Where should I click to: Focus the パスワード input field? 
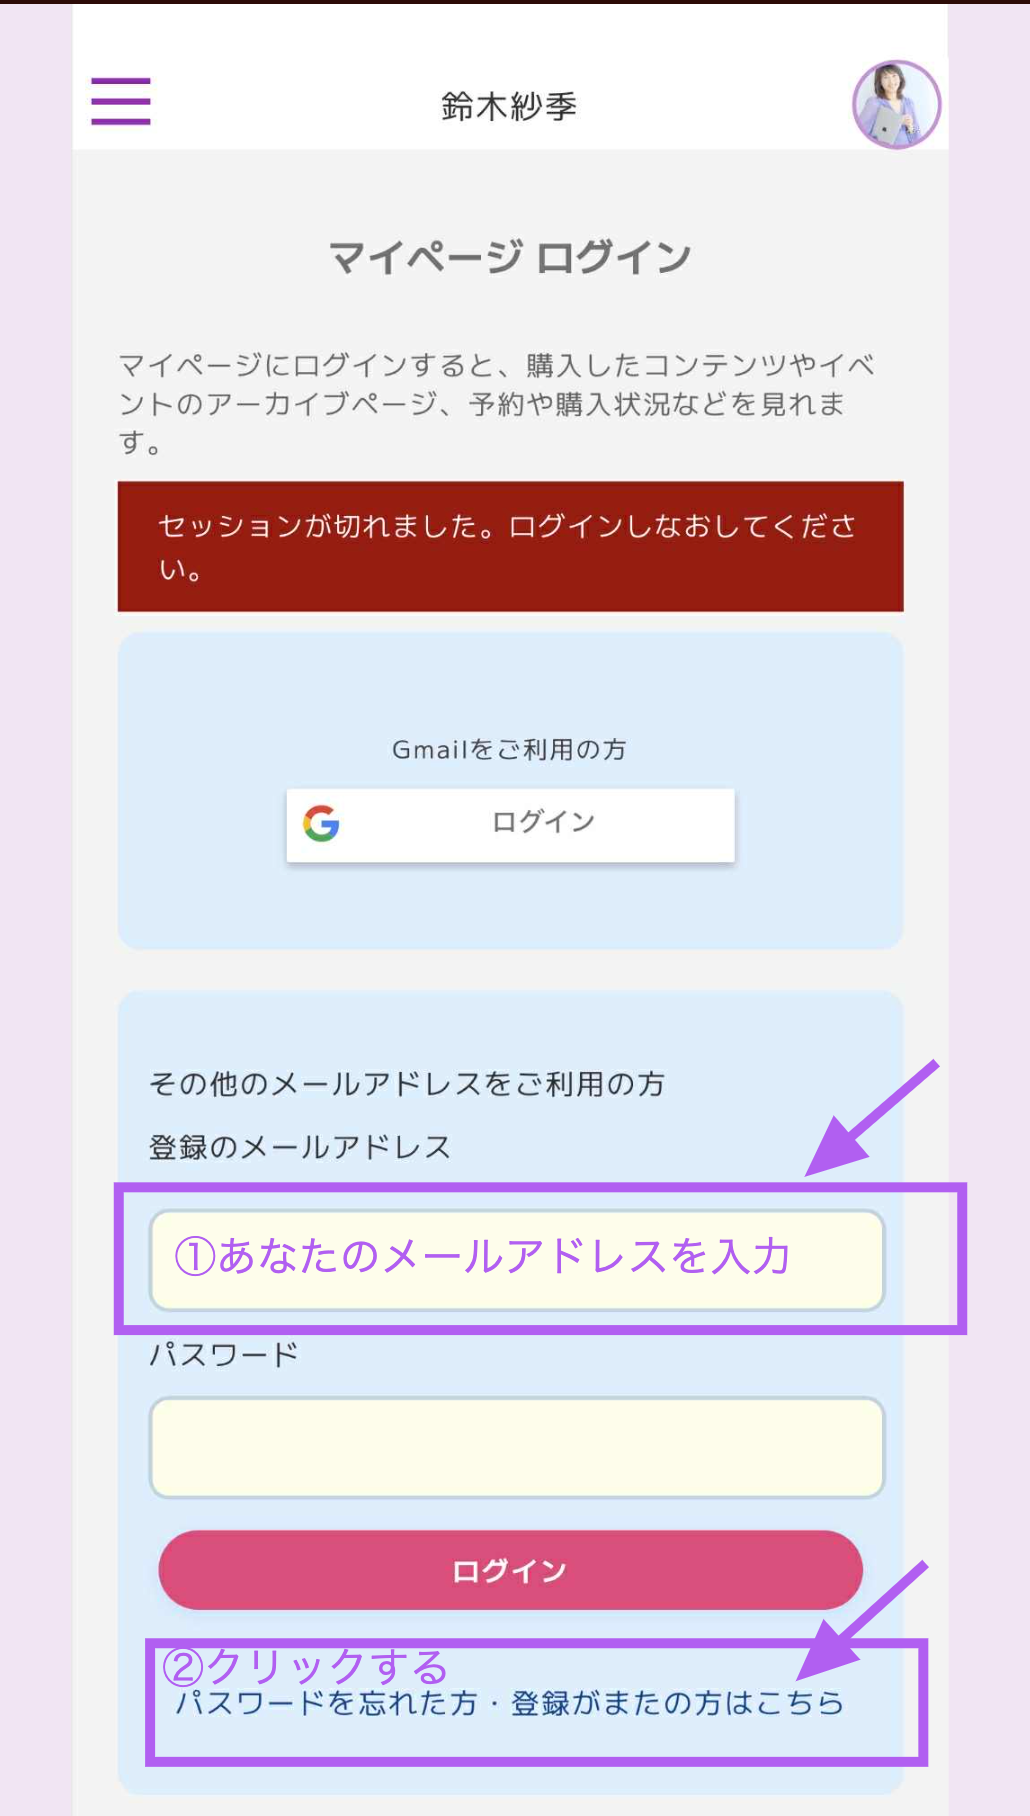point(517,1447)
